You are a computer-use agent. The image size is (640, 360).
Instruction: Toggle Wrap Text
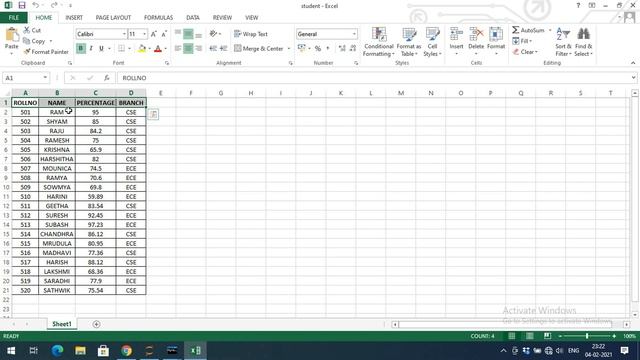(x=251, y=34)
